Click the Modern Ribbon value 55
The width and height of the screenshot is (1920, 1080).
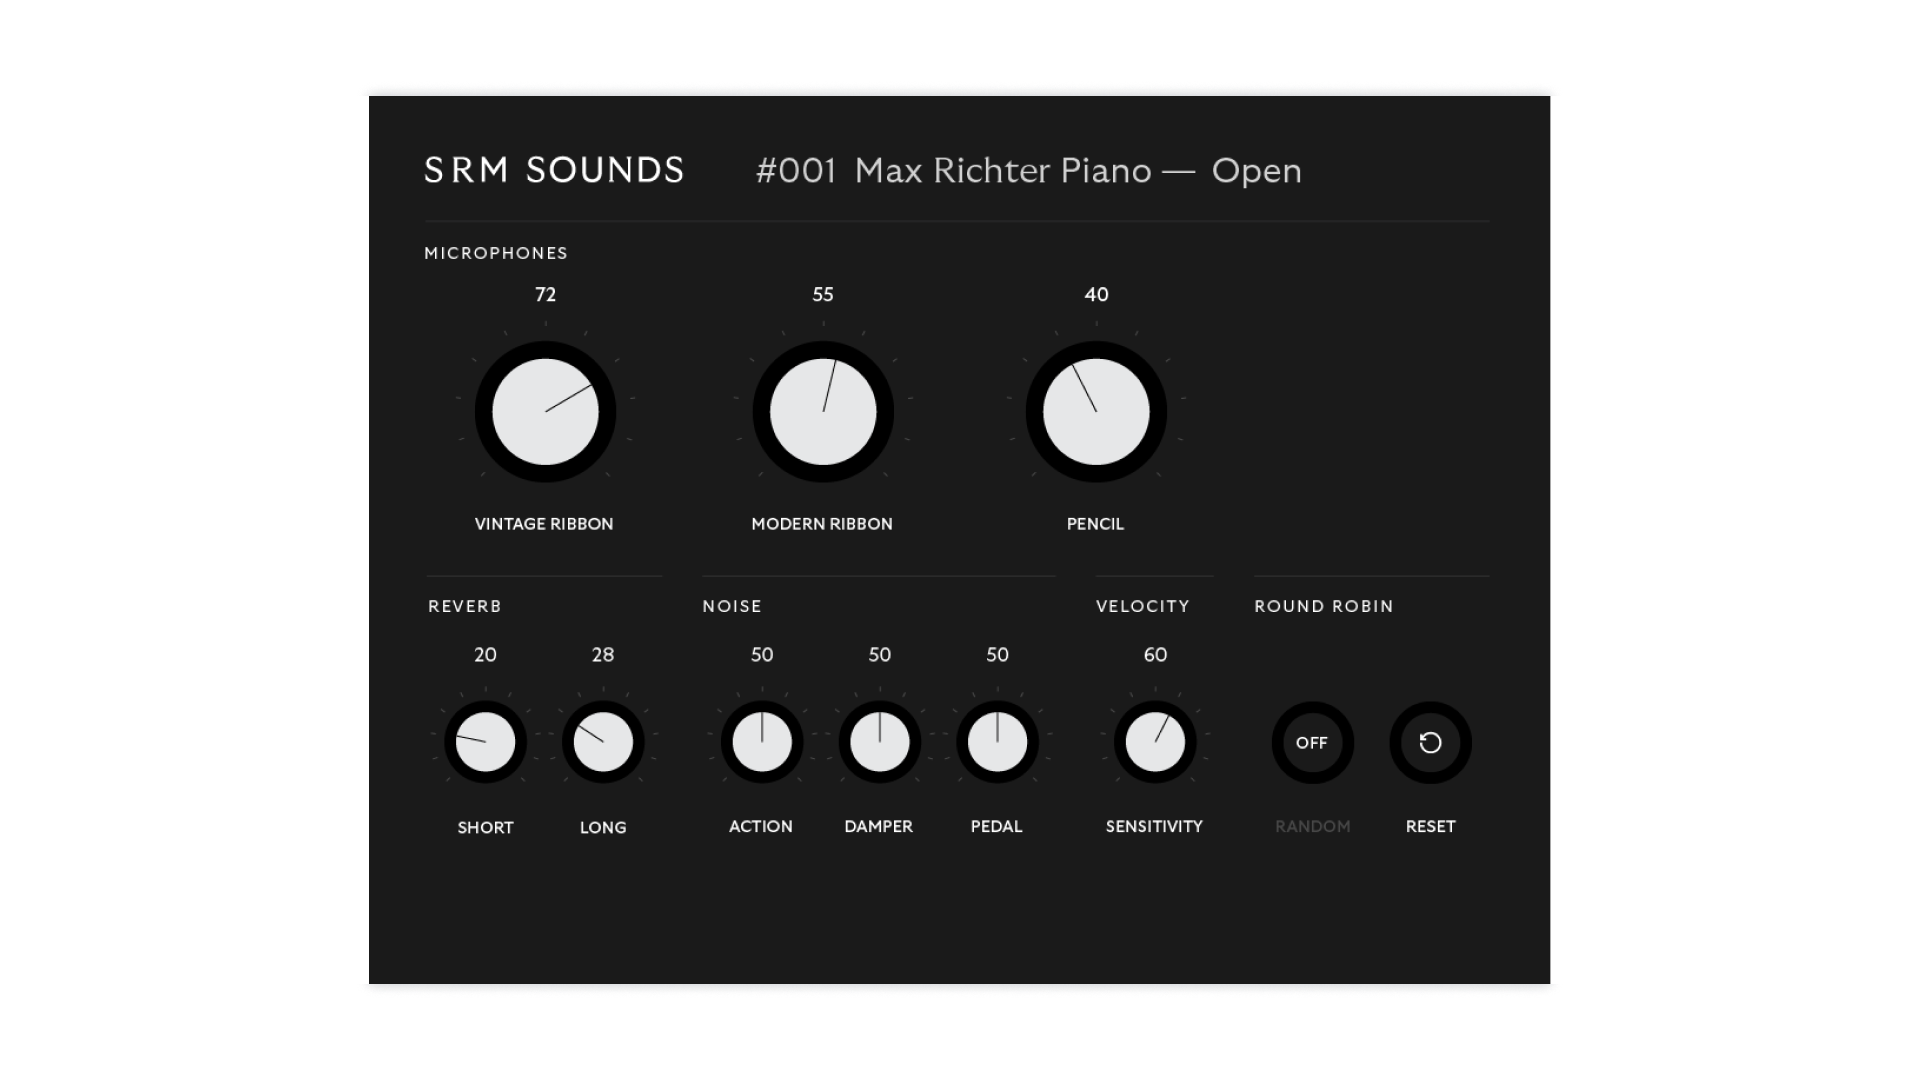823,294
